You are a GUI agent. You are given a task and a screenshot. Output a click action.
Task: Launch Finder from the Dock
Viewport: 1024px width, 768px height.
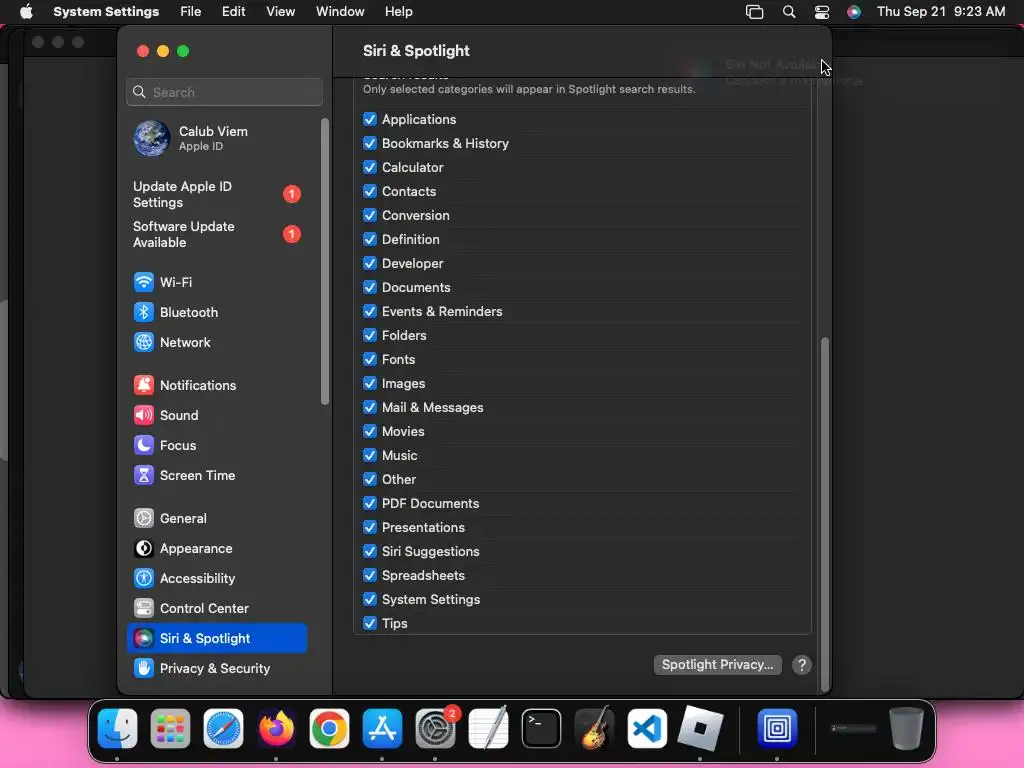pos(118,728)
